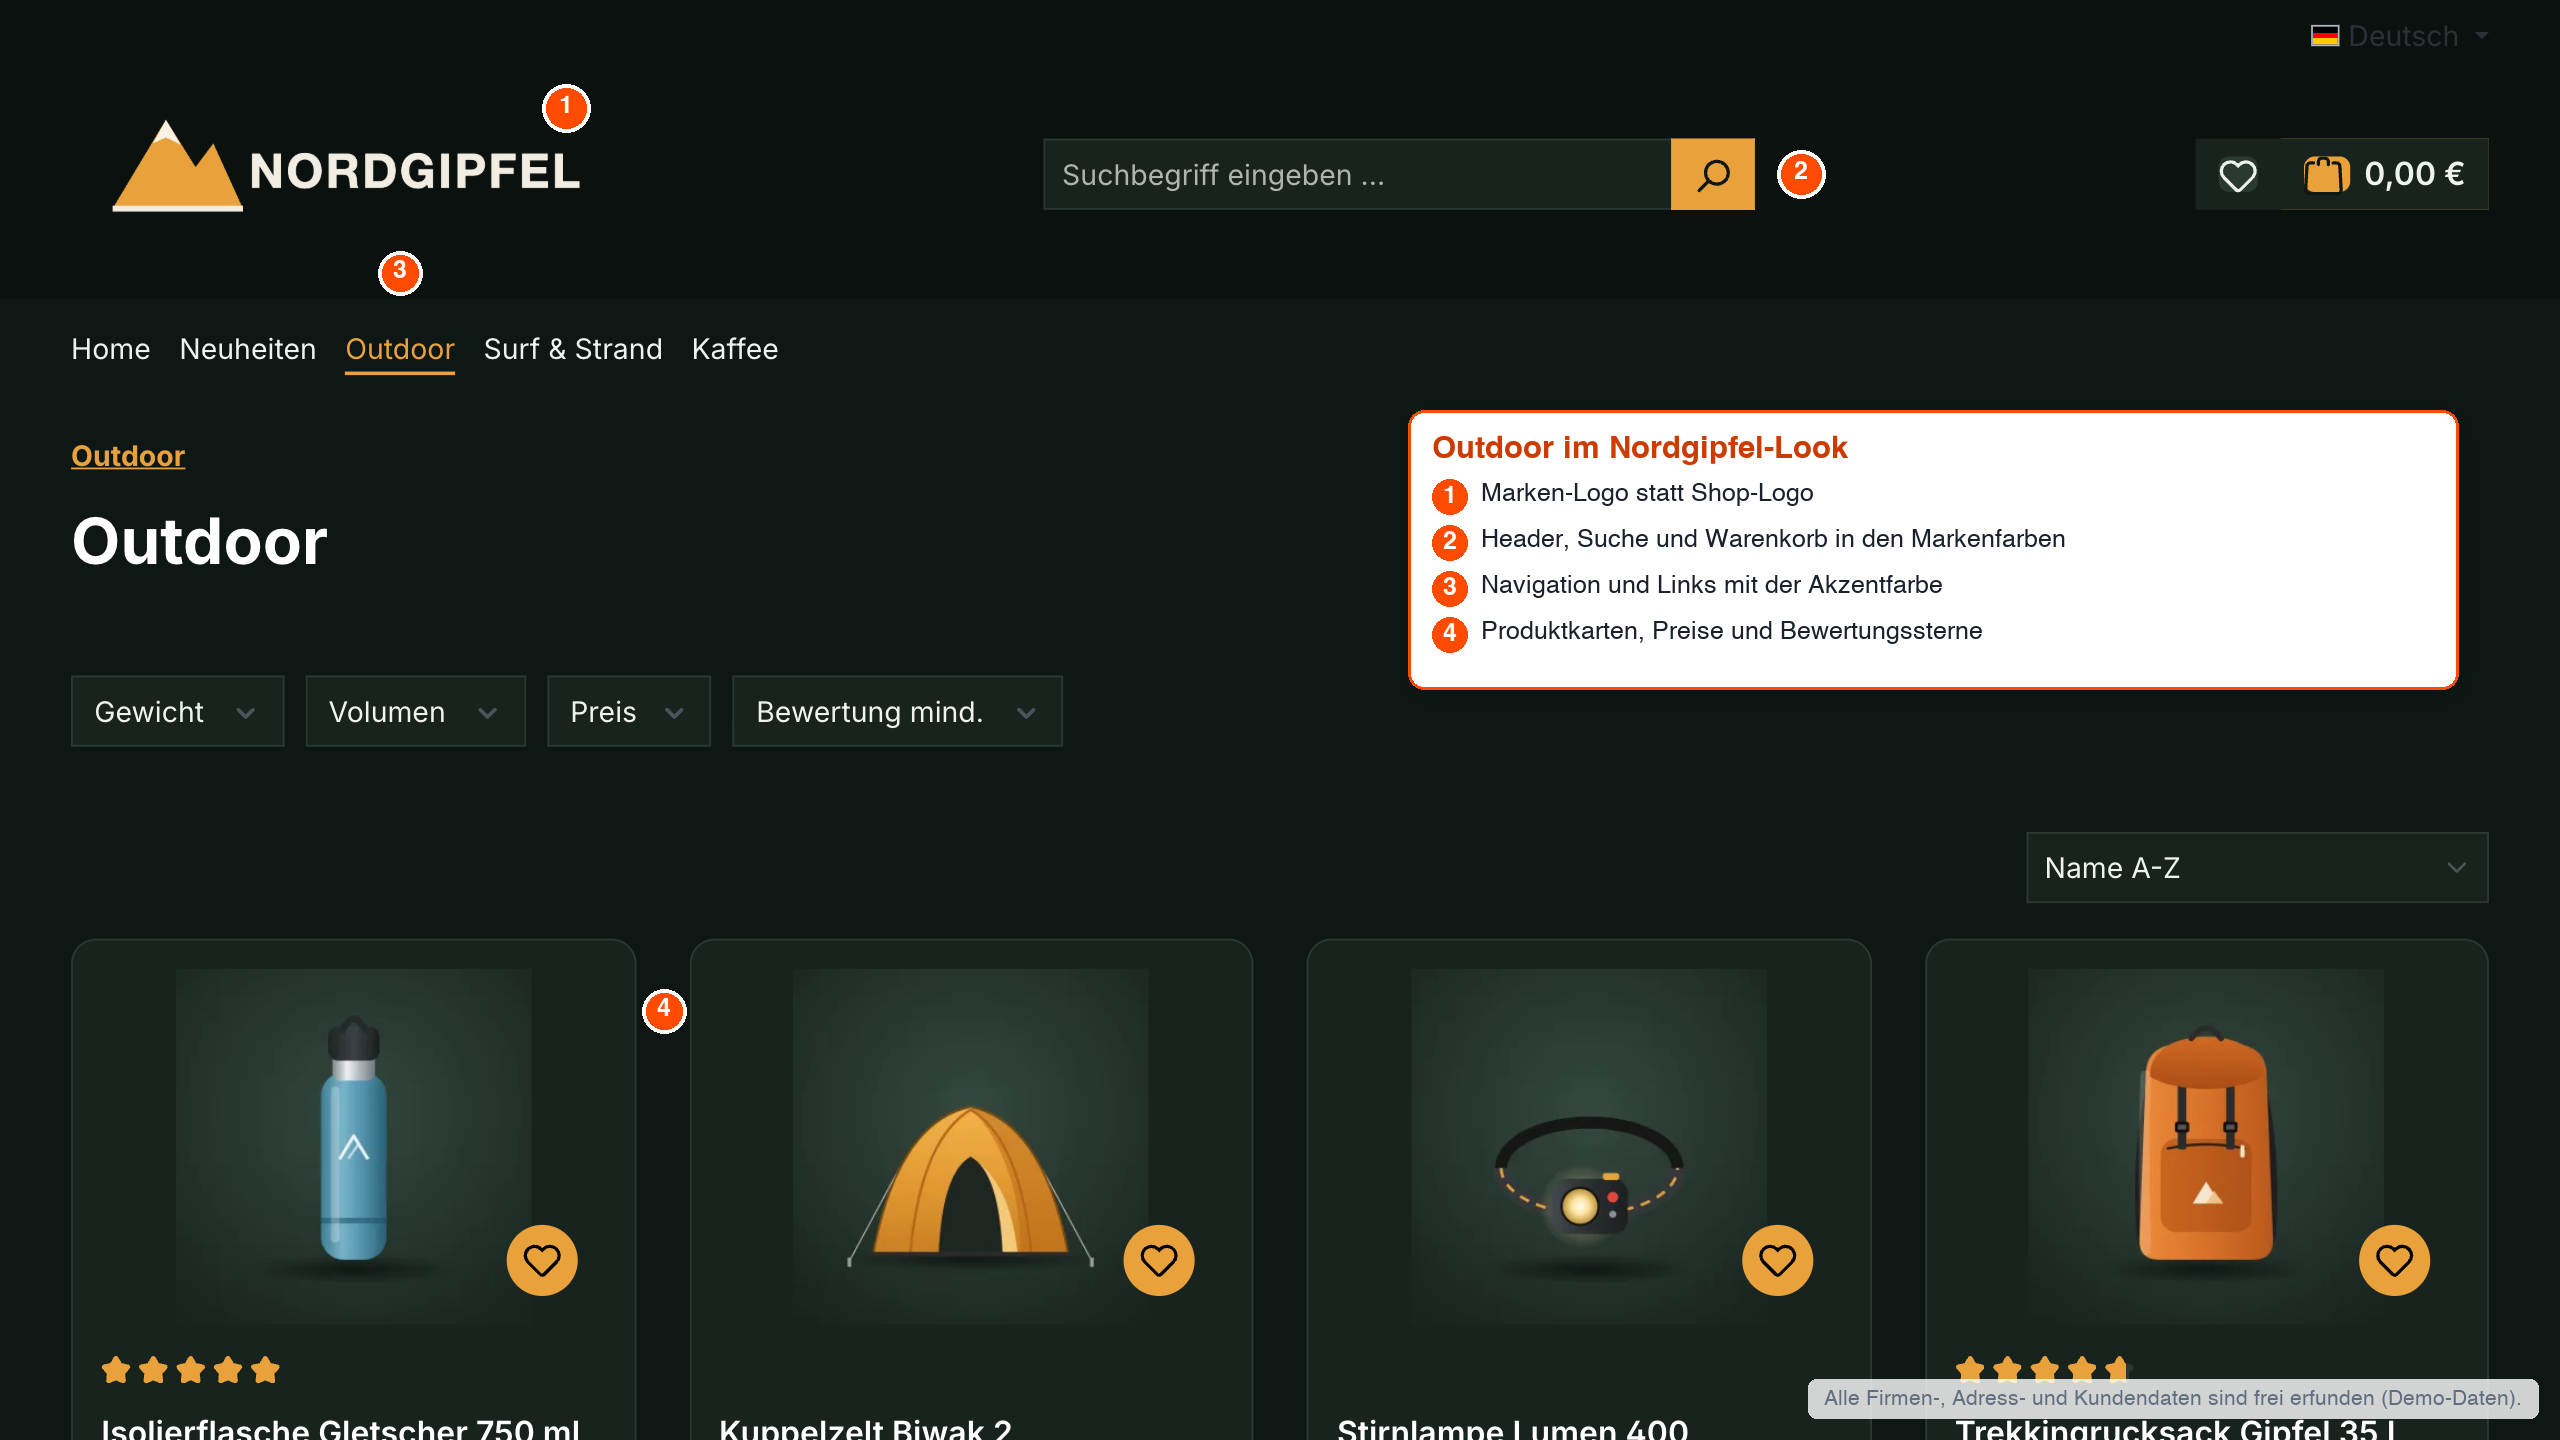Click the Outdoor breadcrumb link
The image size is (2560, 1440).
click(128, 456)
